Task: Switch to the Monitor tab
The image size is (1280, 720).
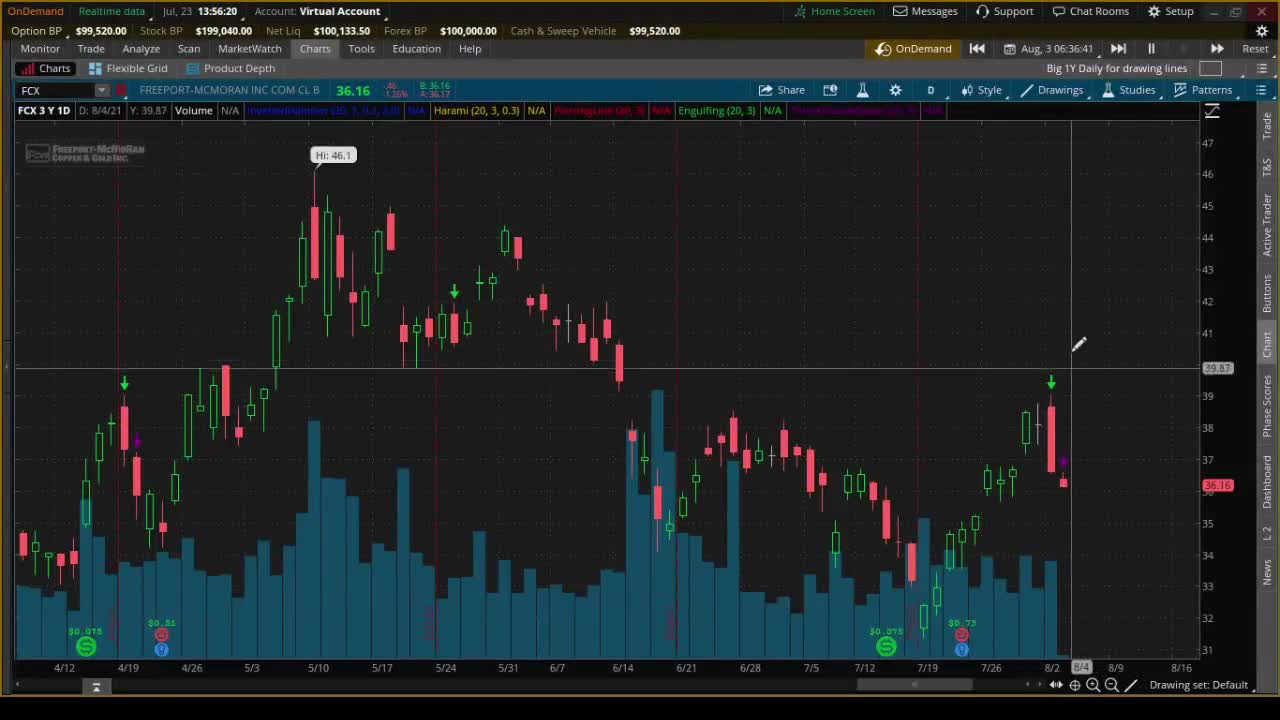Action: (x=40, y=48)
